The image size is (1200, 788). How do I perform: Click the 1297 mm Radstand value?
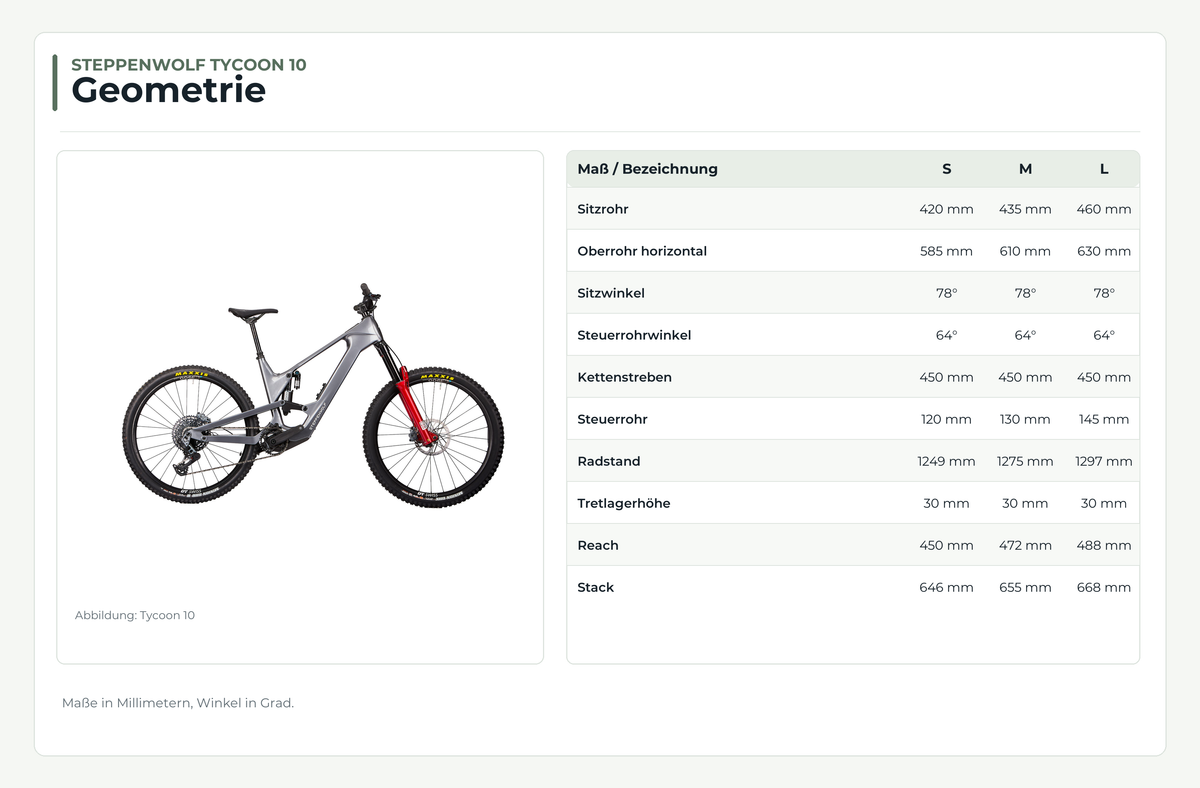[1104, 461]
